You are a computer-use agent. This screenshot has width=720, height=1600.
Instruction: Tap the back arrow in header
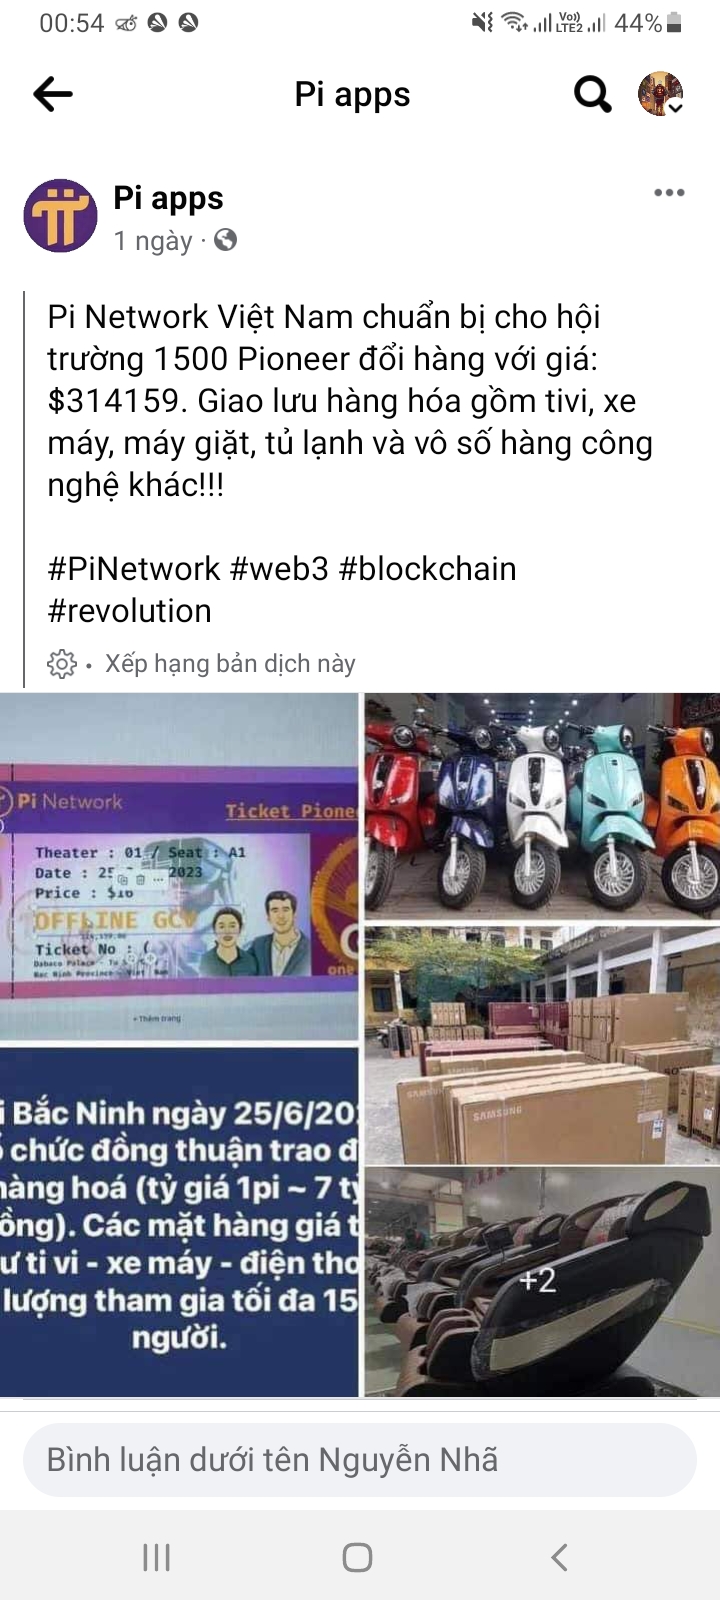53,94
